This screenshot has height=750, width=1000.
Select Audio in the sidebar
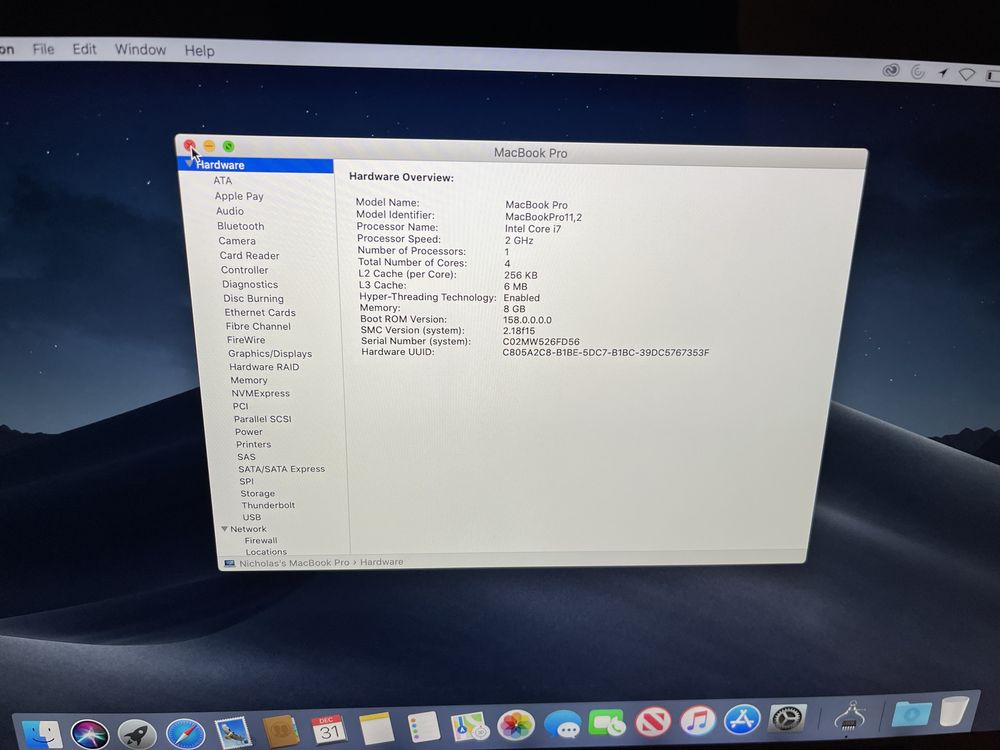(x=230, y=211)
